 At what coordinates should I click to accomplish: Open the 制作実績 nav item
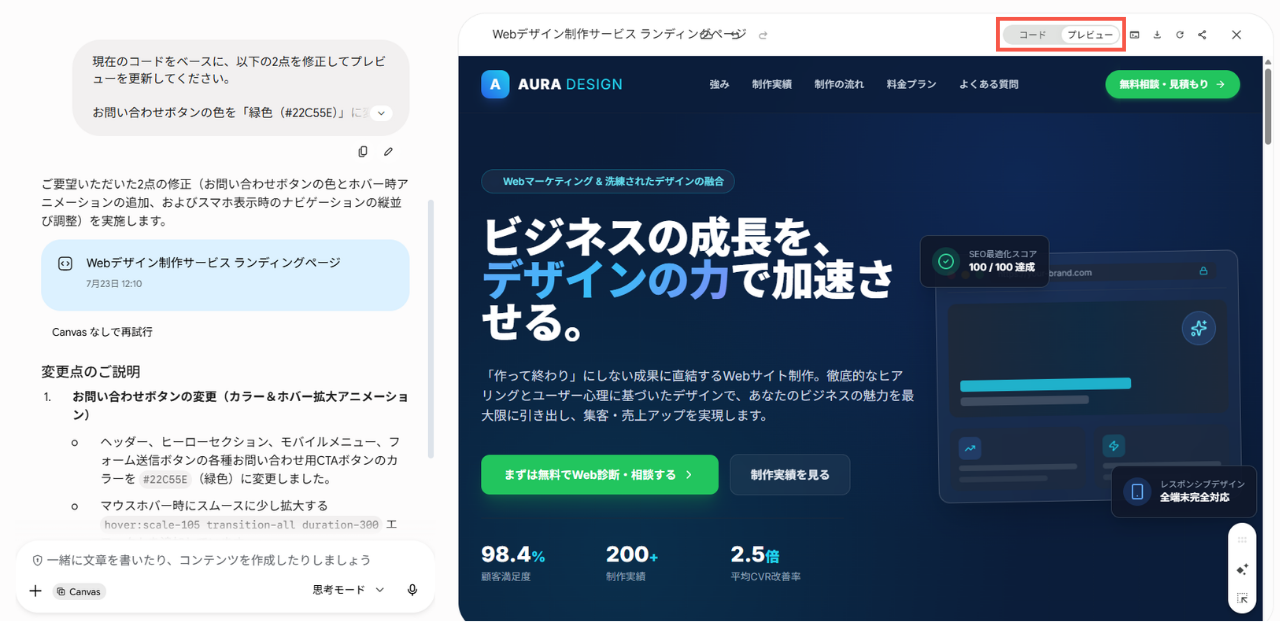click(772, 85)
